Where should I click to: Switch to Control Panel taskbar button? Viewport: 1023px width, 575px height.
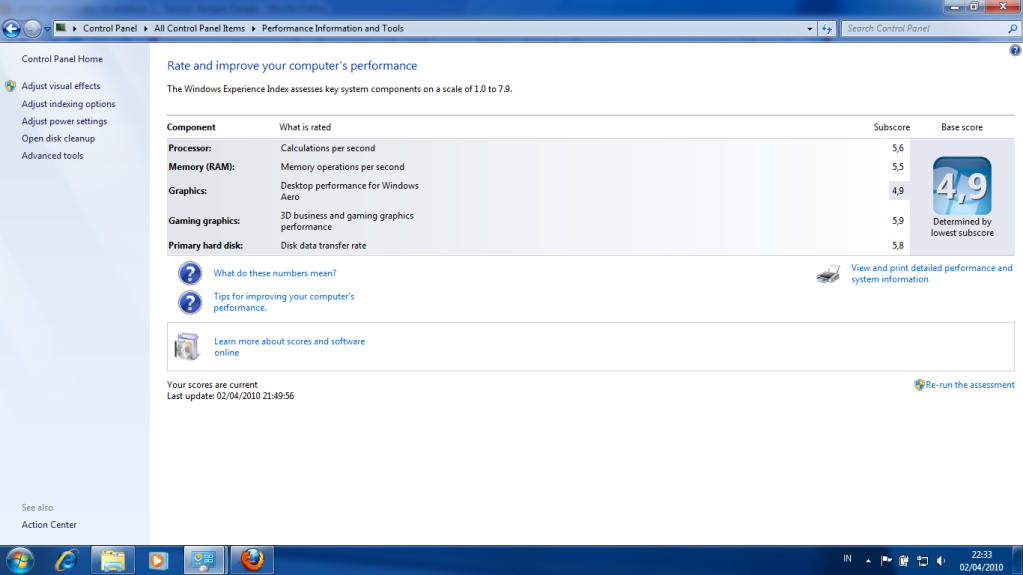tap(204, 560)
